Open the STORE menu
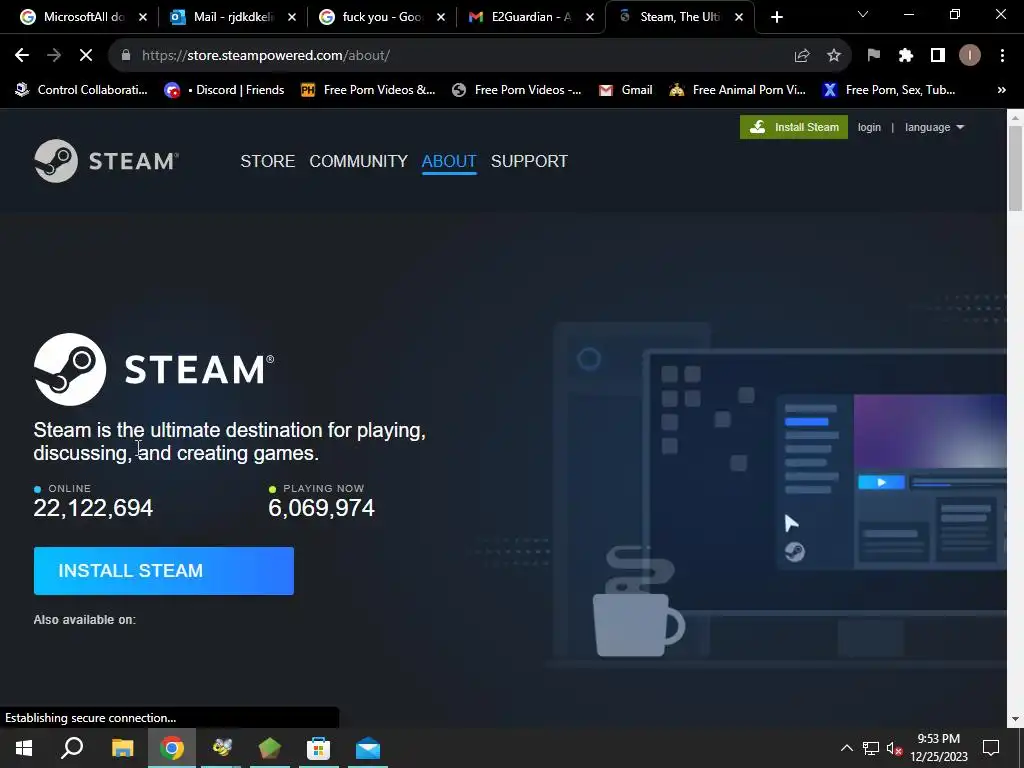The image size is (1024, 768). click(268, 161)
